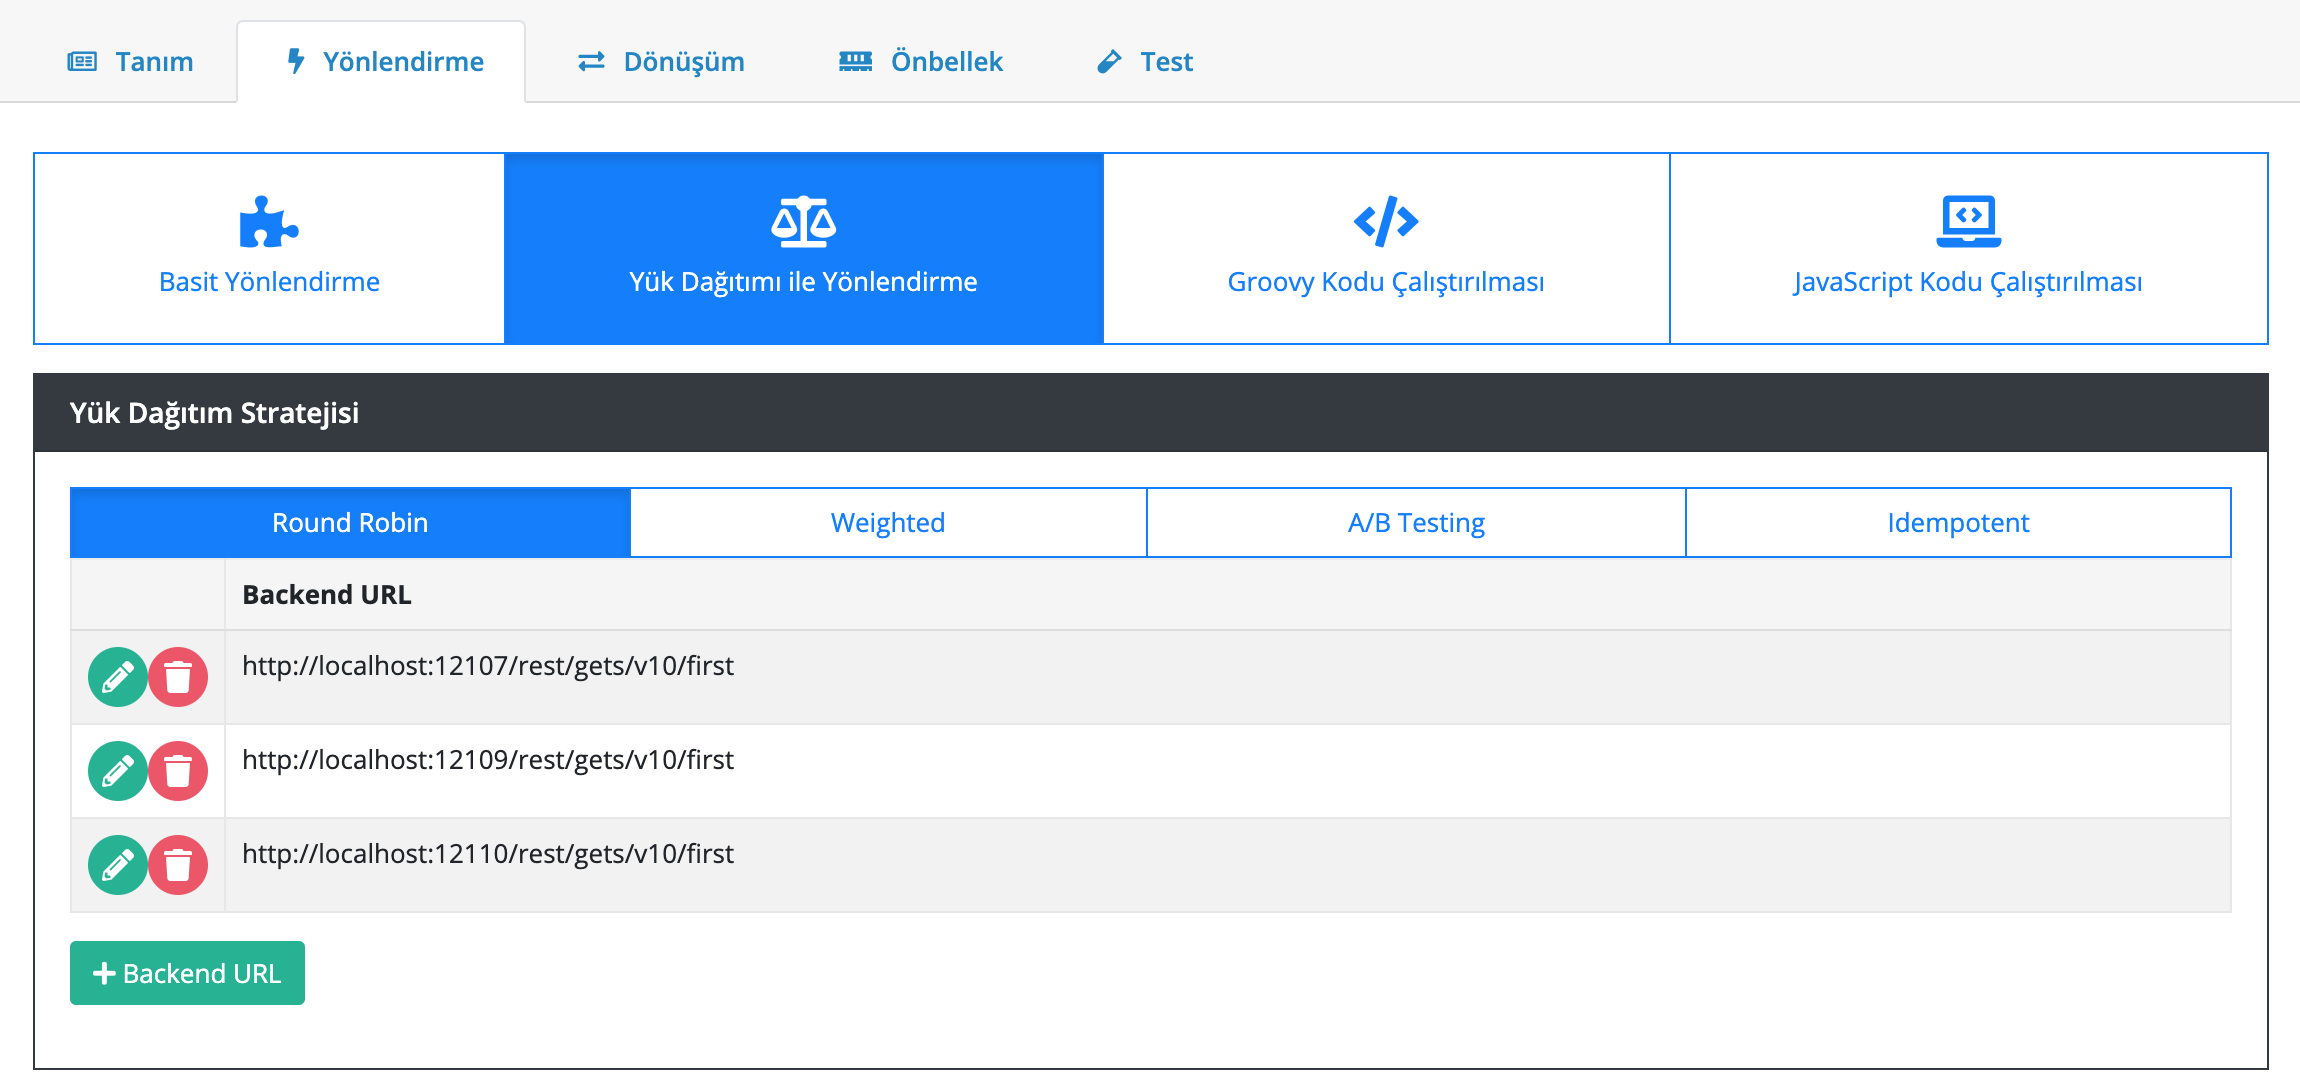Click the Yönlendirme lightning bolt icon
This screenshot has height=1076, width=2300.
tap(295, 61)
